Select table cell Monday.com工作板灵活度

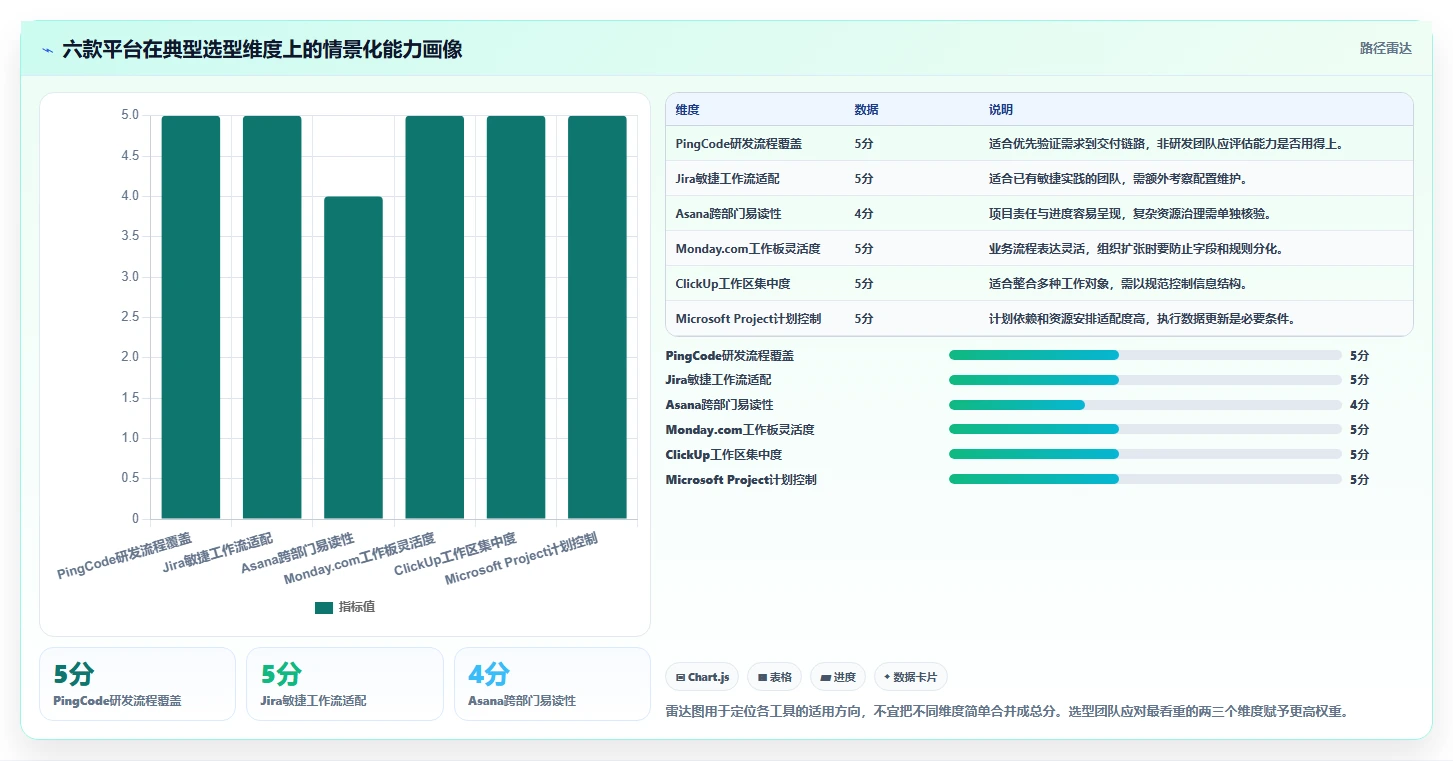pos(747,248)
